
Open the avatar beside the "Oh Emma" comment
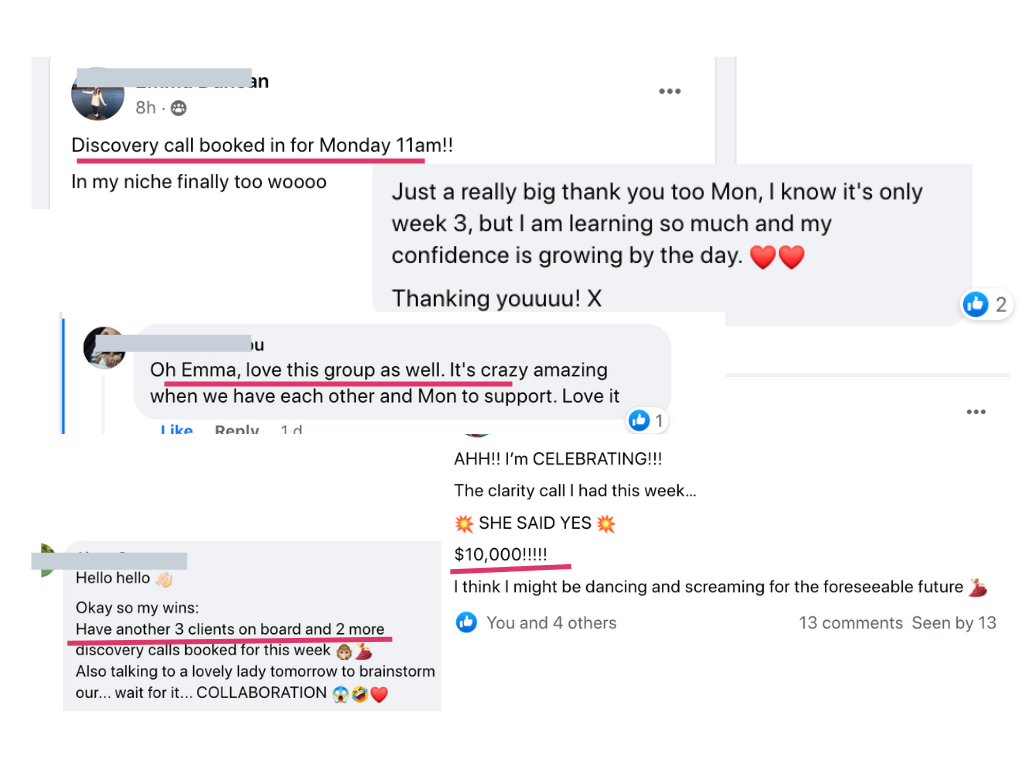pyautogui.click(x=104, y=348)
